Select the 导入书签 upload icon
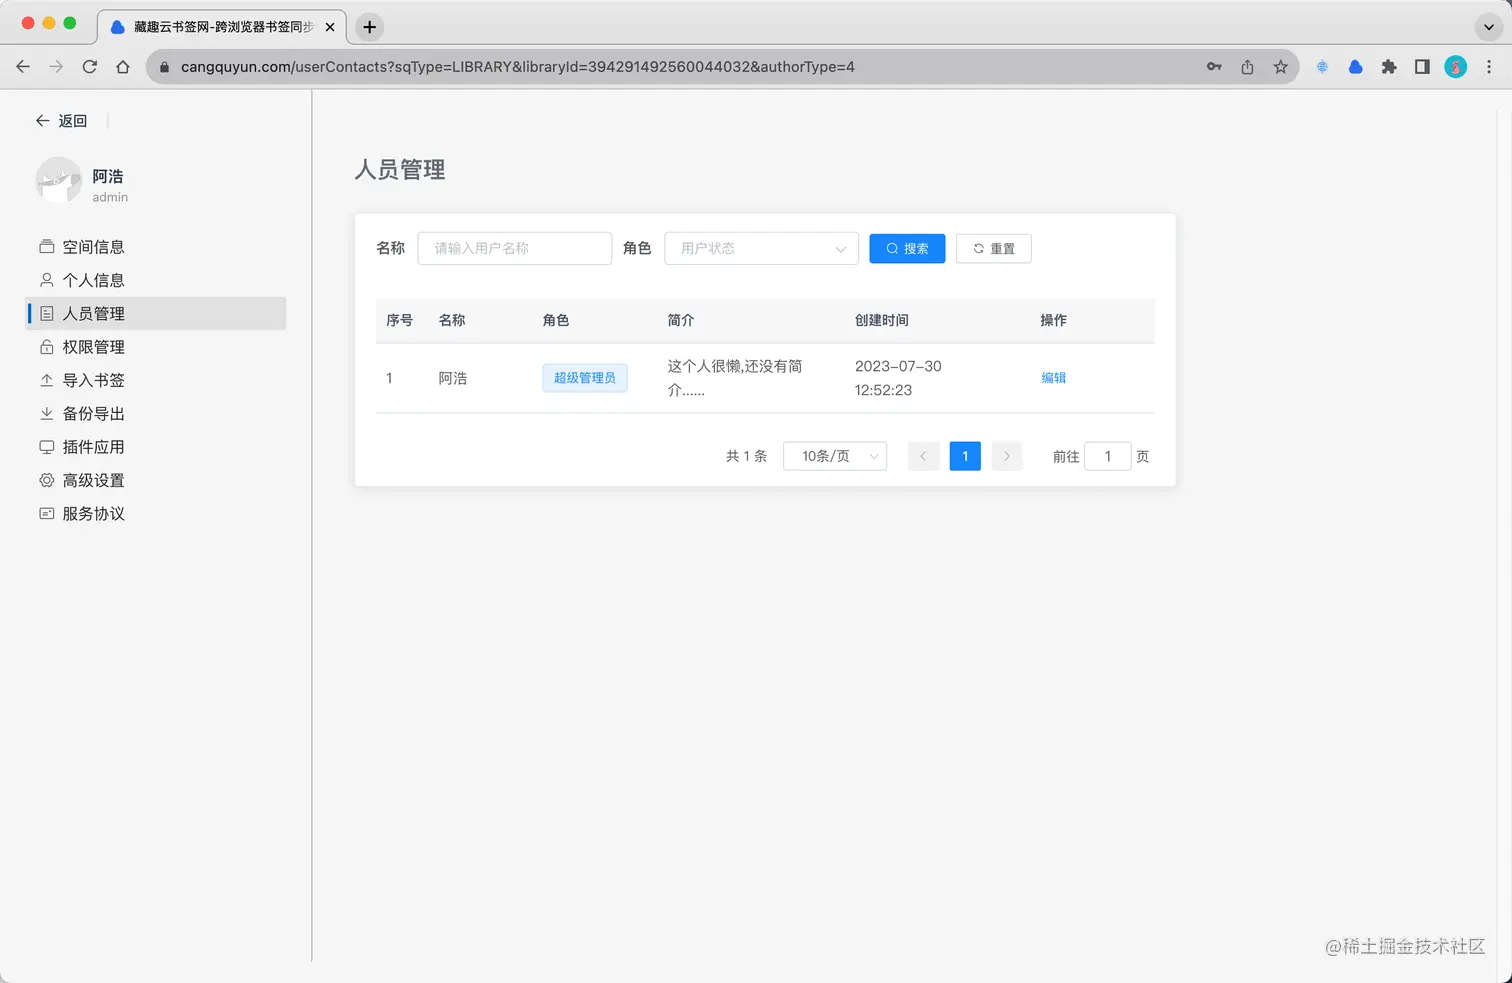This screenshot has height=983, width=1512. (47, 380)
